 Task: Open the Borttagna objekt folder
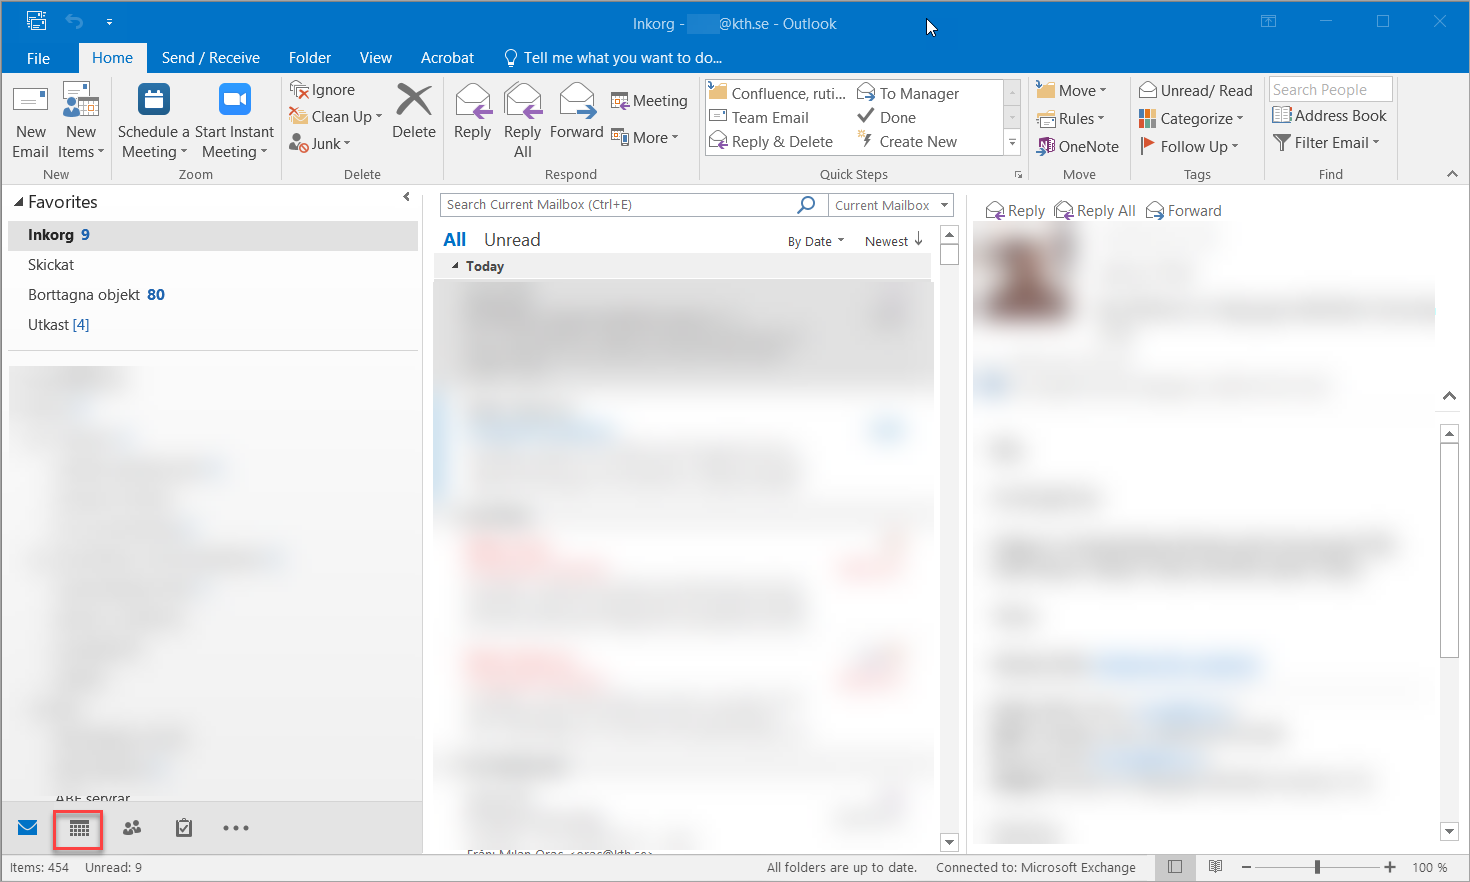point(96,295)
